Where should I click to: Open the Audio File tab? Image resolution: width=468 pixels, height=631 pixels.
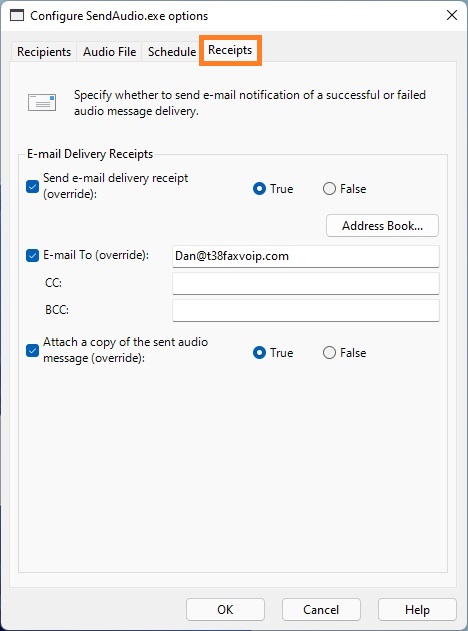[x=109, y=52]
